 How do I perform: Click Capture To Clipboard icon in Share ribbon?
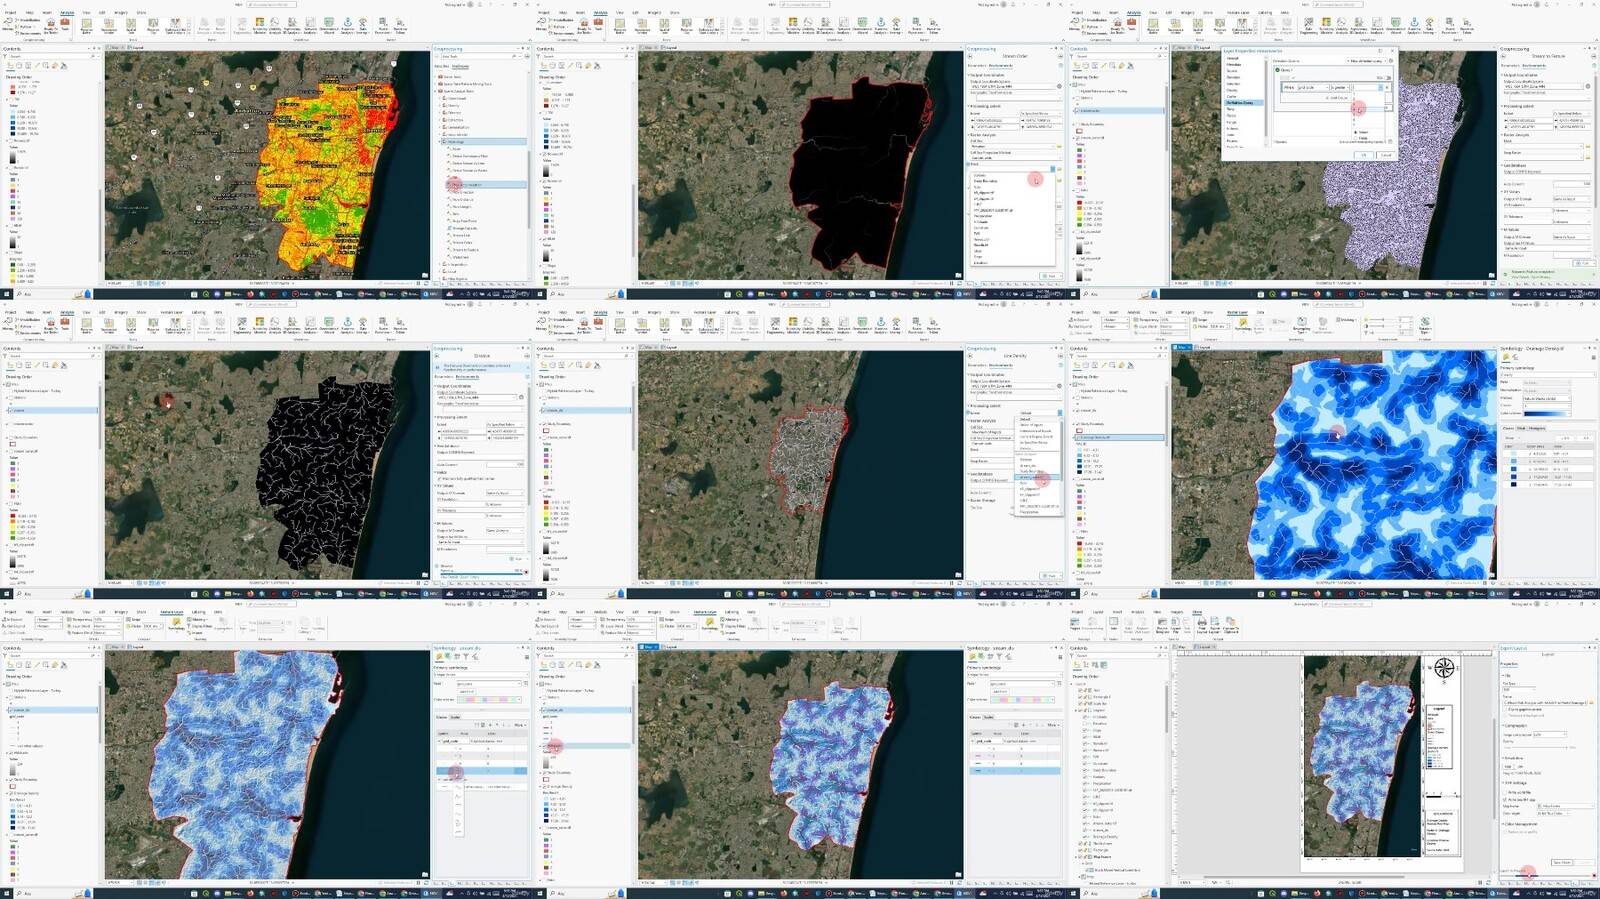click(1231, 623)
